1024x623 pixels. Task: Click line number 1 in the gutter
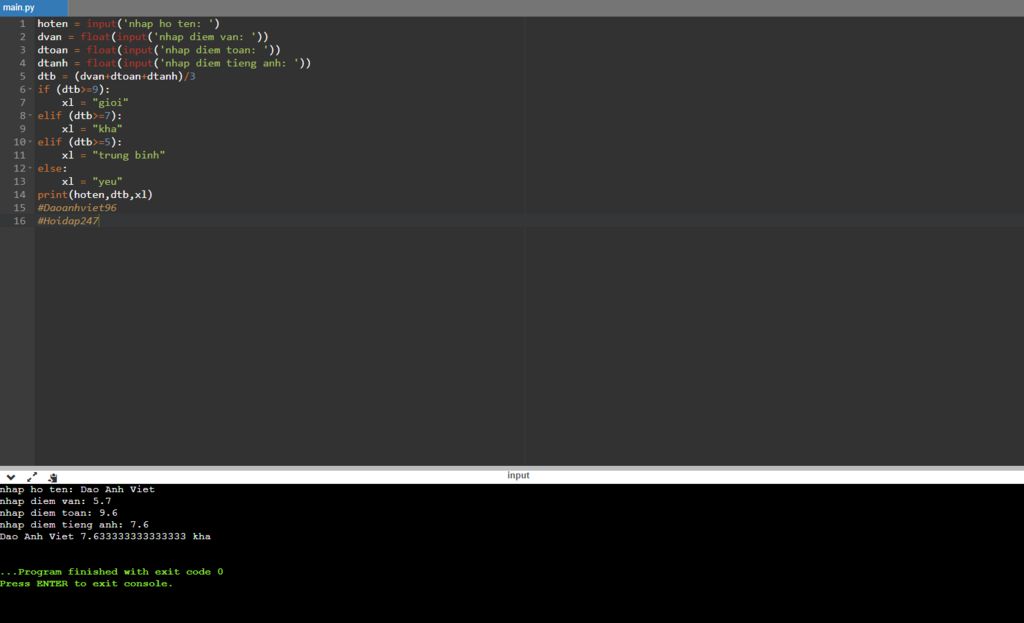pos(22,23)
